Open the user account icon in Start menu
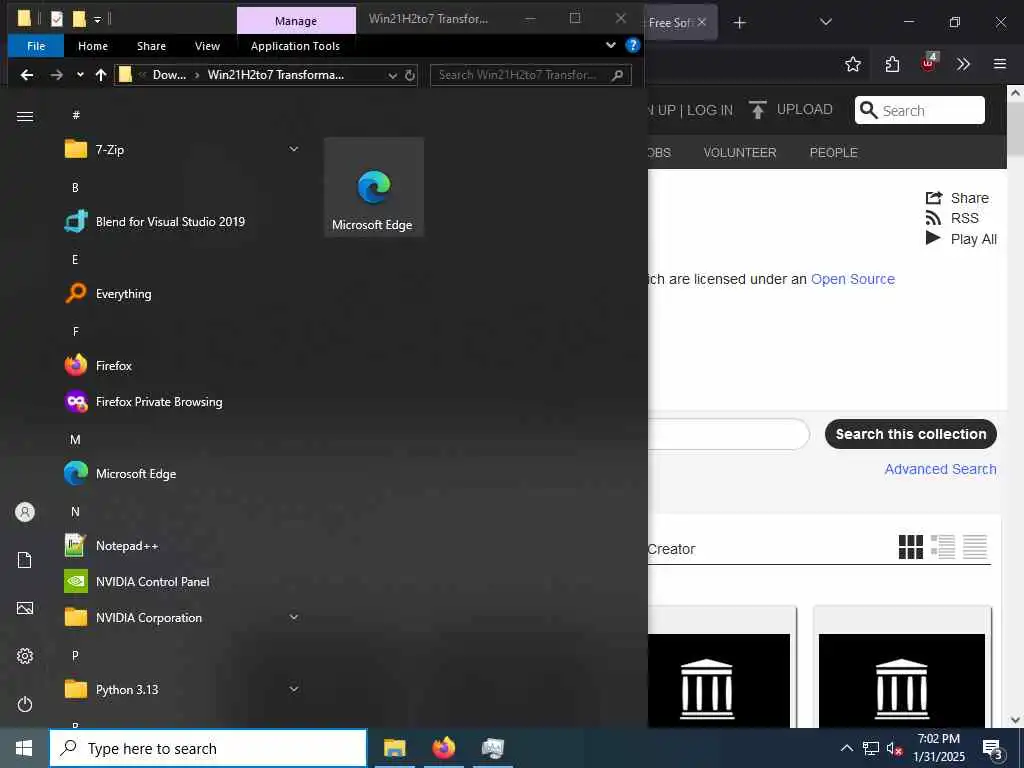This screenshot has height=768, width=1024. [25, 512]
